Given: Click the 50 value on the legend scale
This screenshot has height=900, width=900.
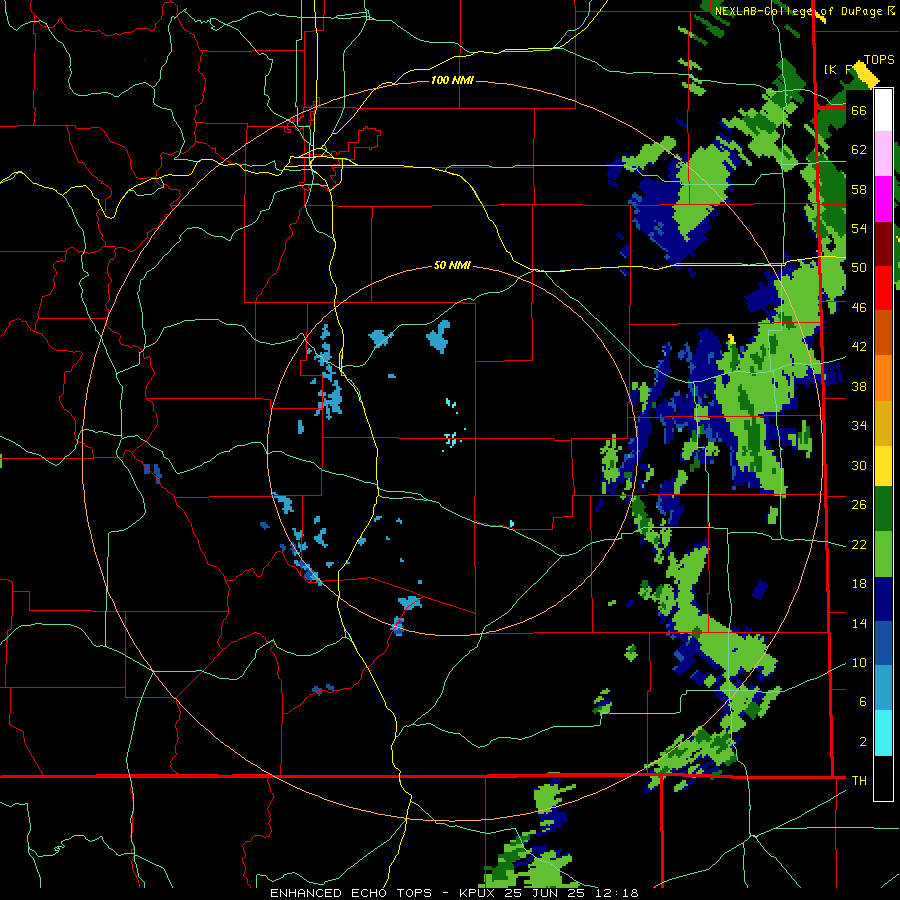Looking at the screenshot, I should tap(859, 268).
